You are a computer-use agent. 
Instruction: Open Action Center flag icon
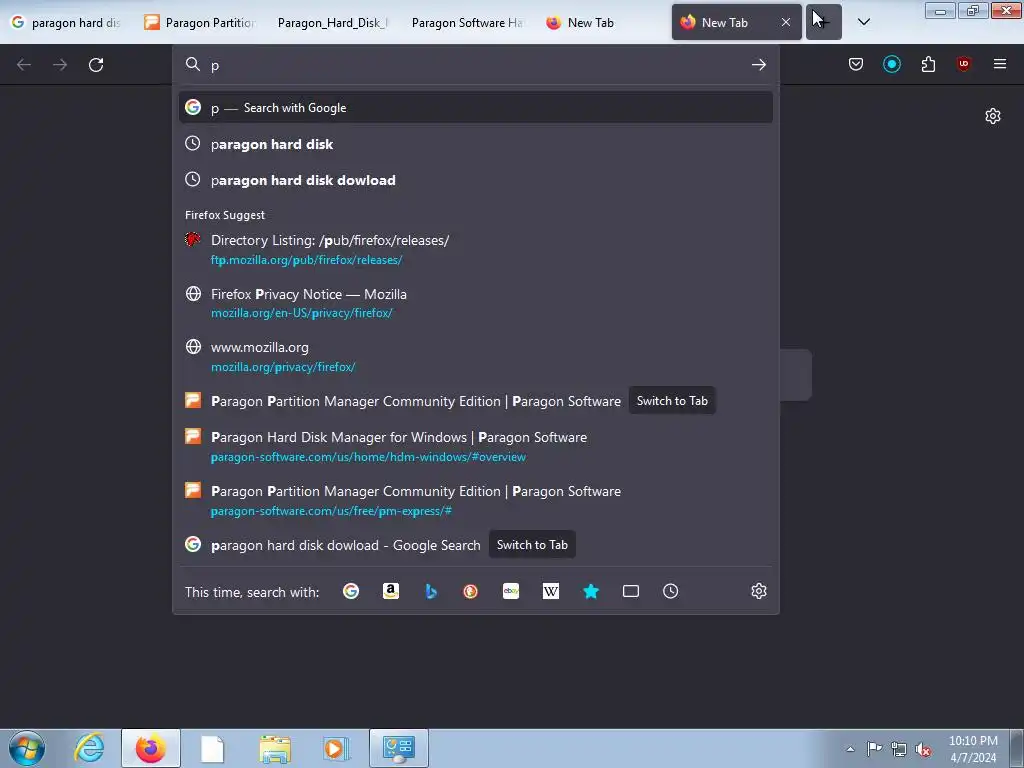874,749
